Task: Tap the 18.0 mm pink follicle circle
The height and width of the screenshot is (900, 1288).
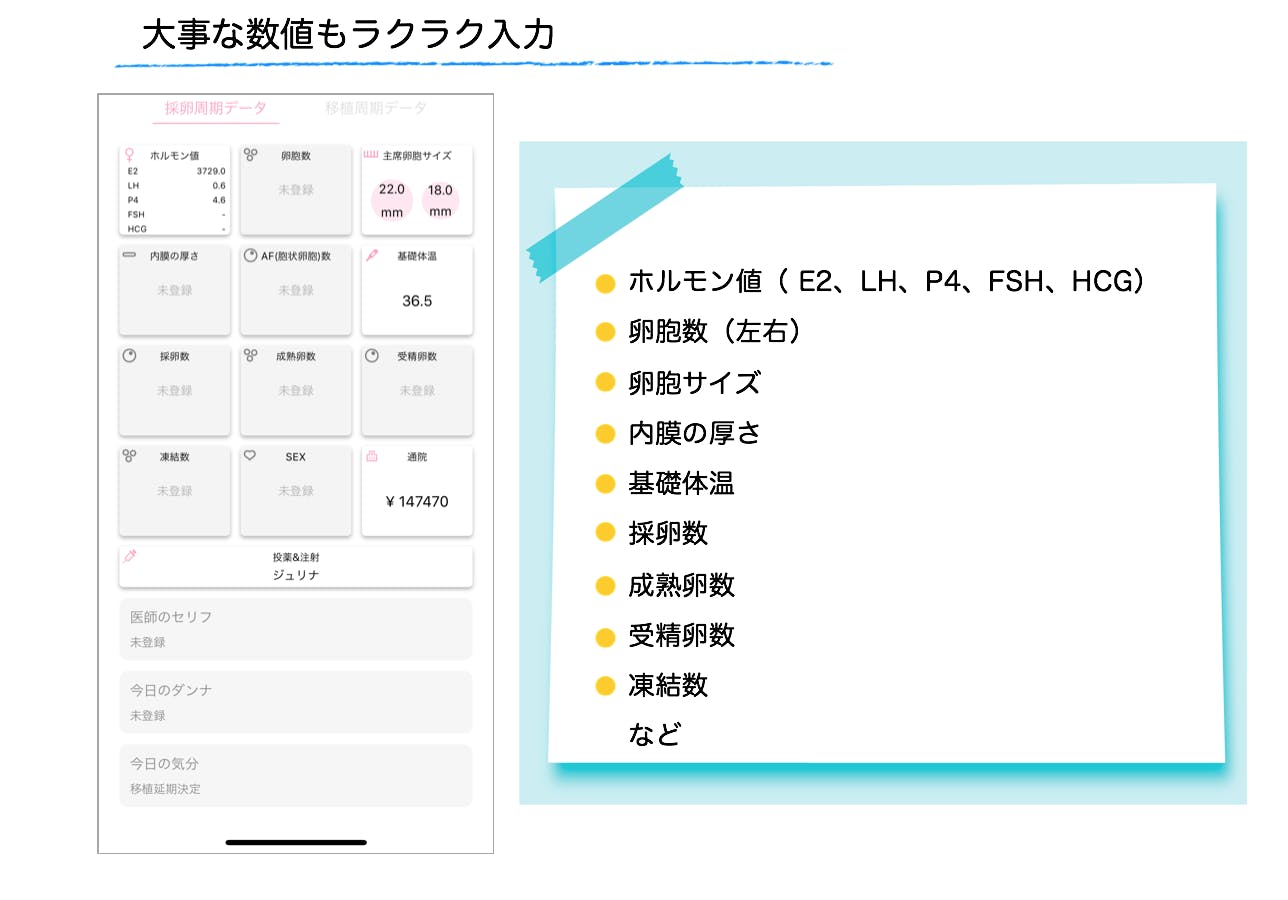Action: 440,200
